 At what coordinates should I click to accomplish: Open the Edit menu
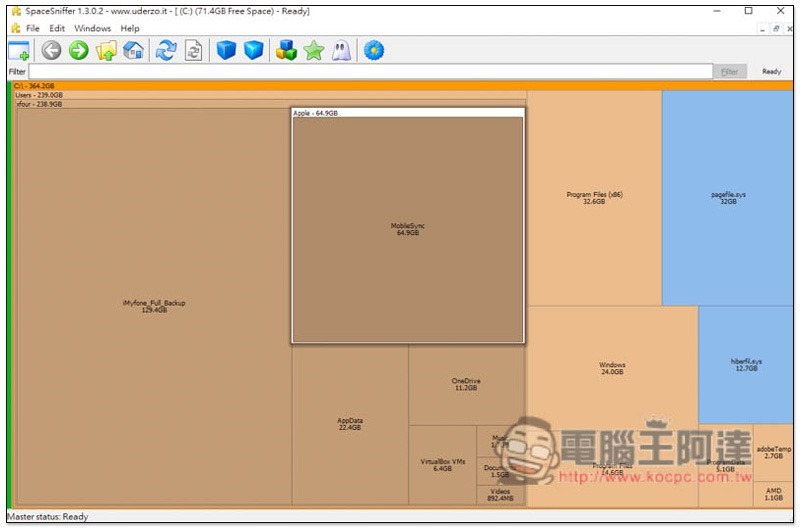point(57,28)
